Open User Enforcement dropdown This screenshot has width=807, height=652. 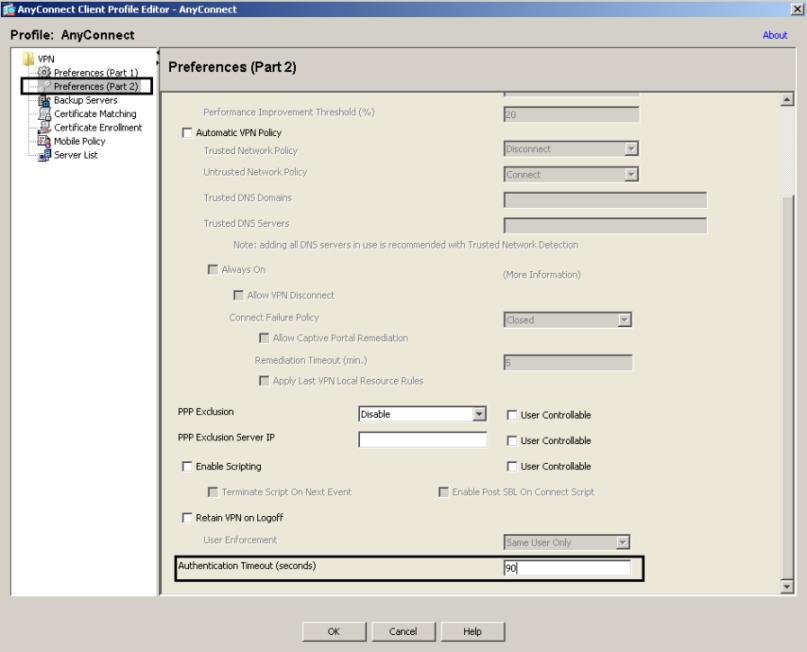point(623,542)
